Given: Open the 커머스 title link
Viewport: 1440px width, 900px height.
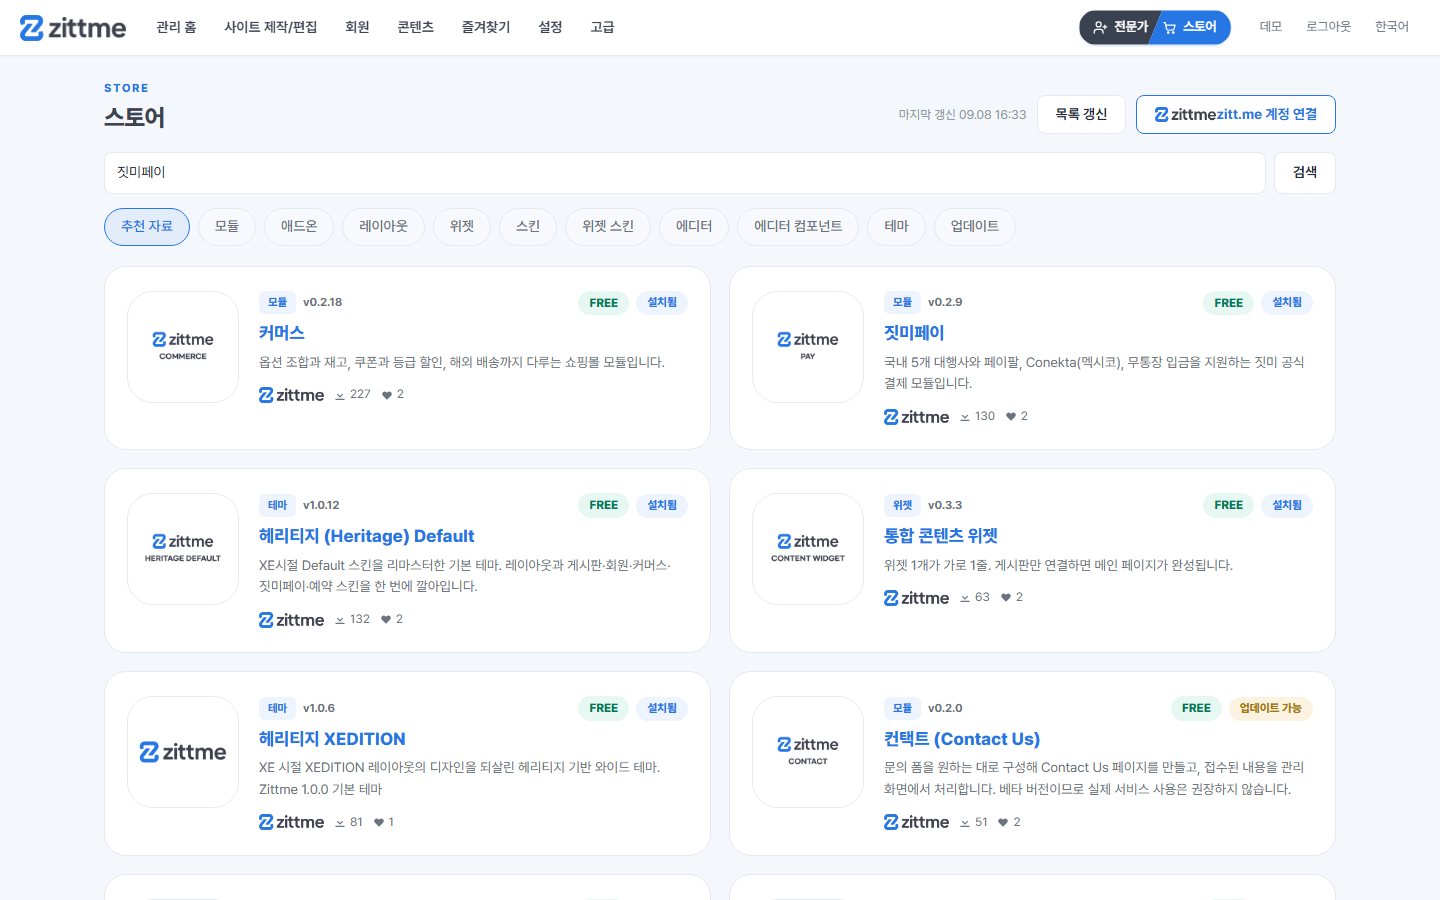Looking at the screenshot, I should point(282,333).
